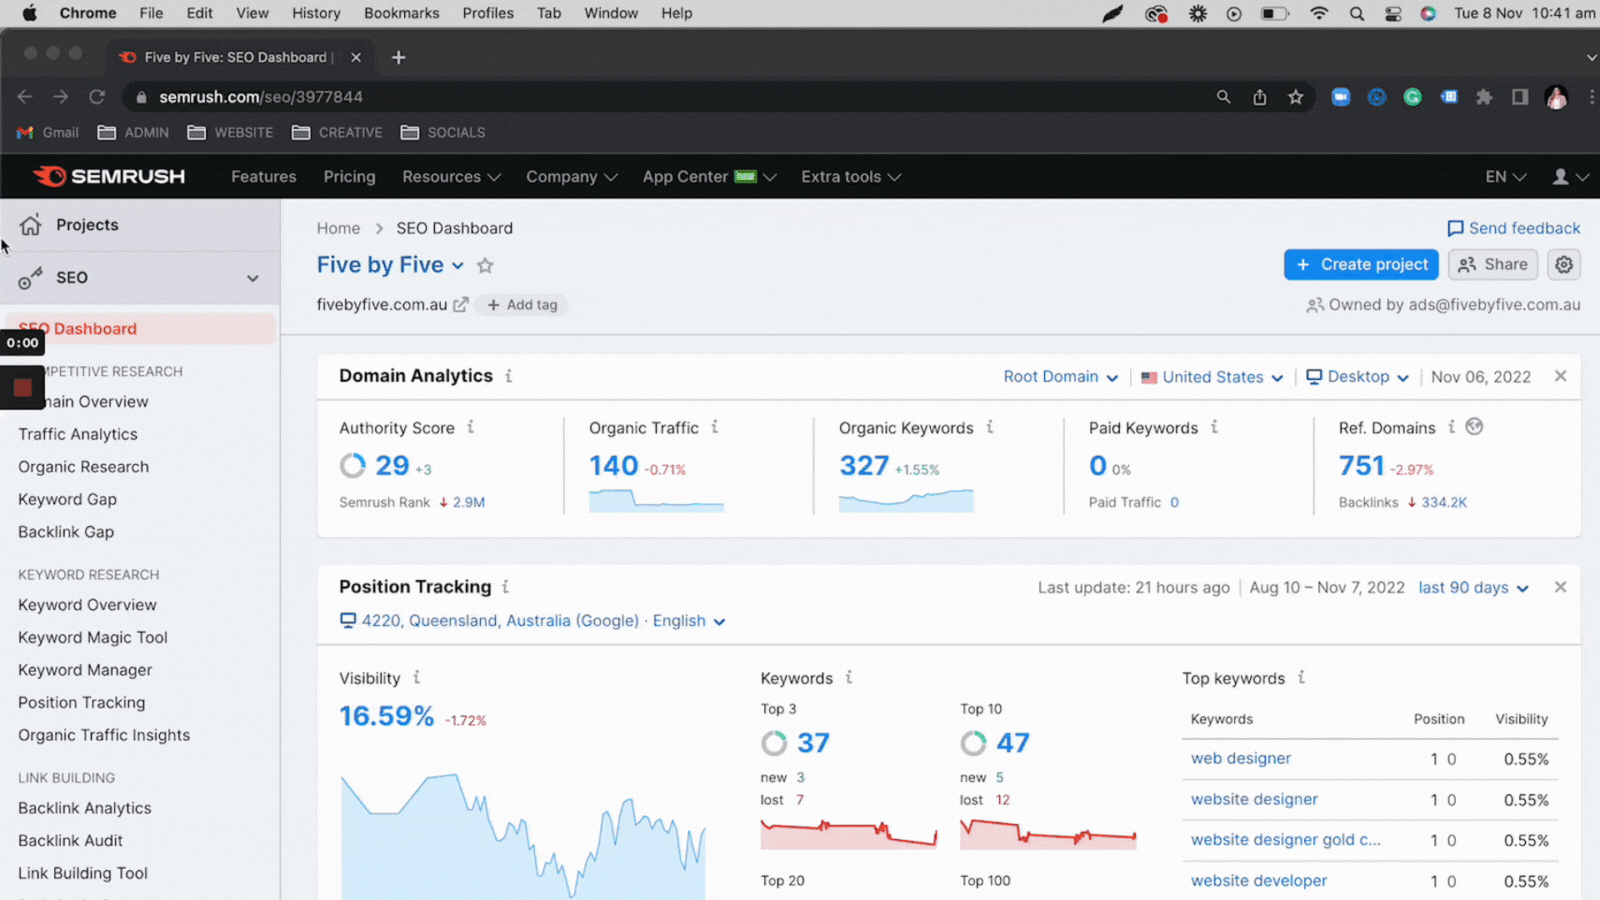Stop the screen recording

22,387
